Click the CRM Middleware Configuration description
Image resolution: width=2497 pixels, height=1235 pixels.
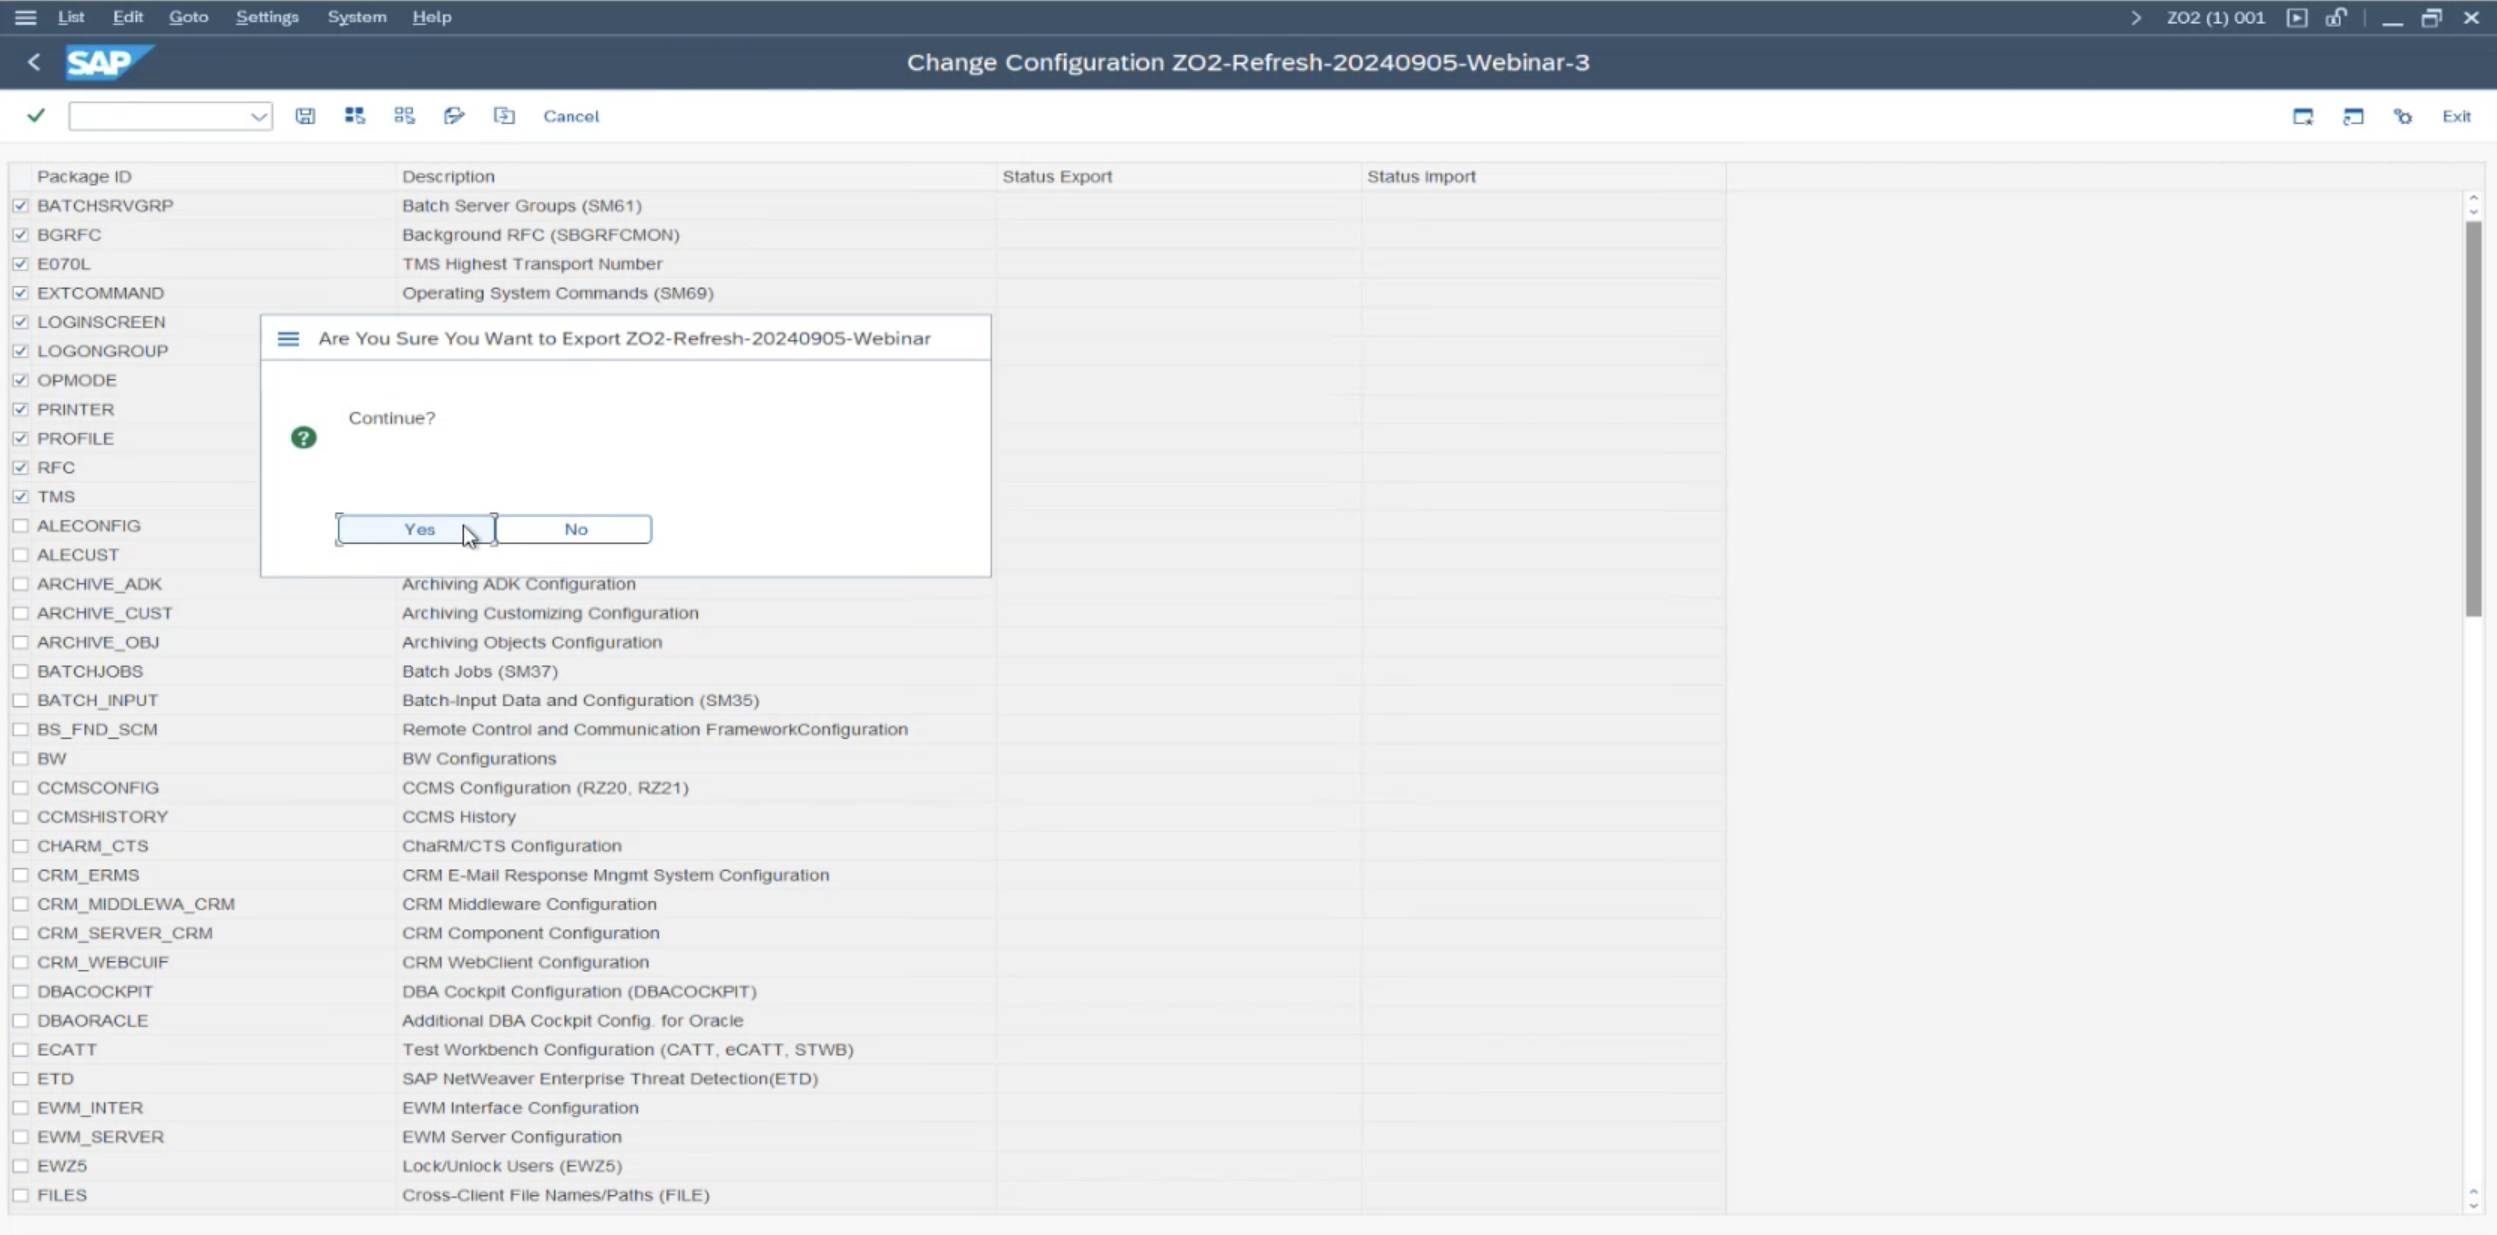point(529,904)
